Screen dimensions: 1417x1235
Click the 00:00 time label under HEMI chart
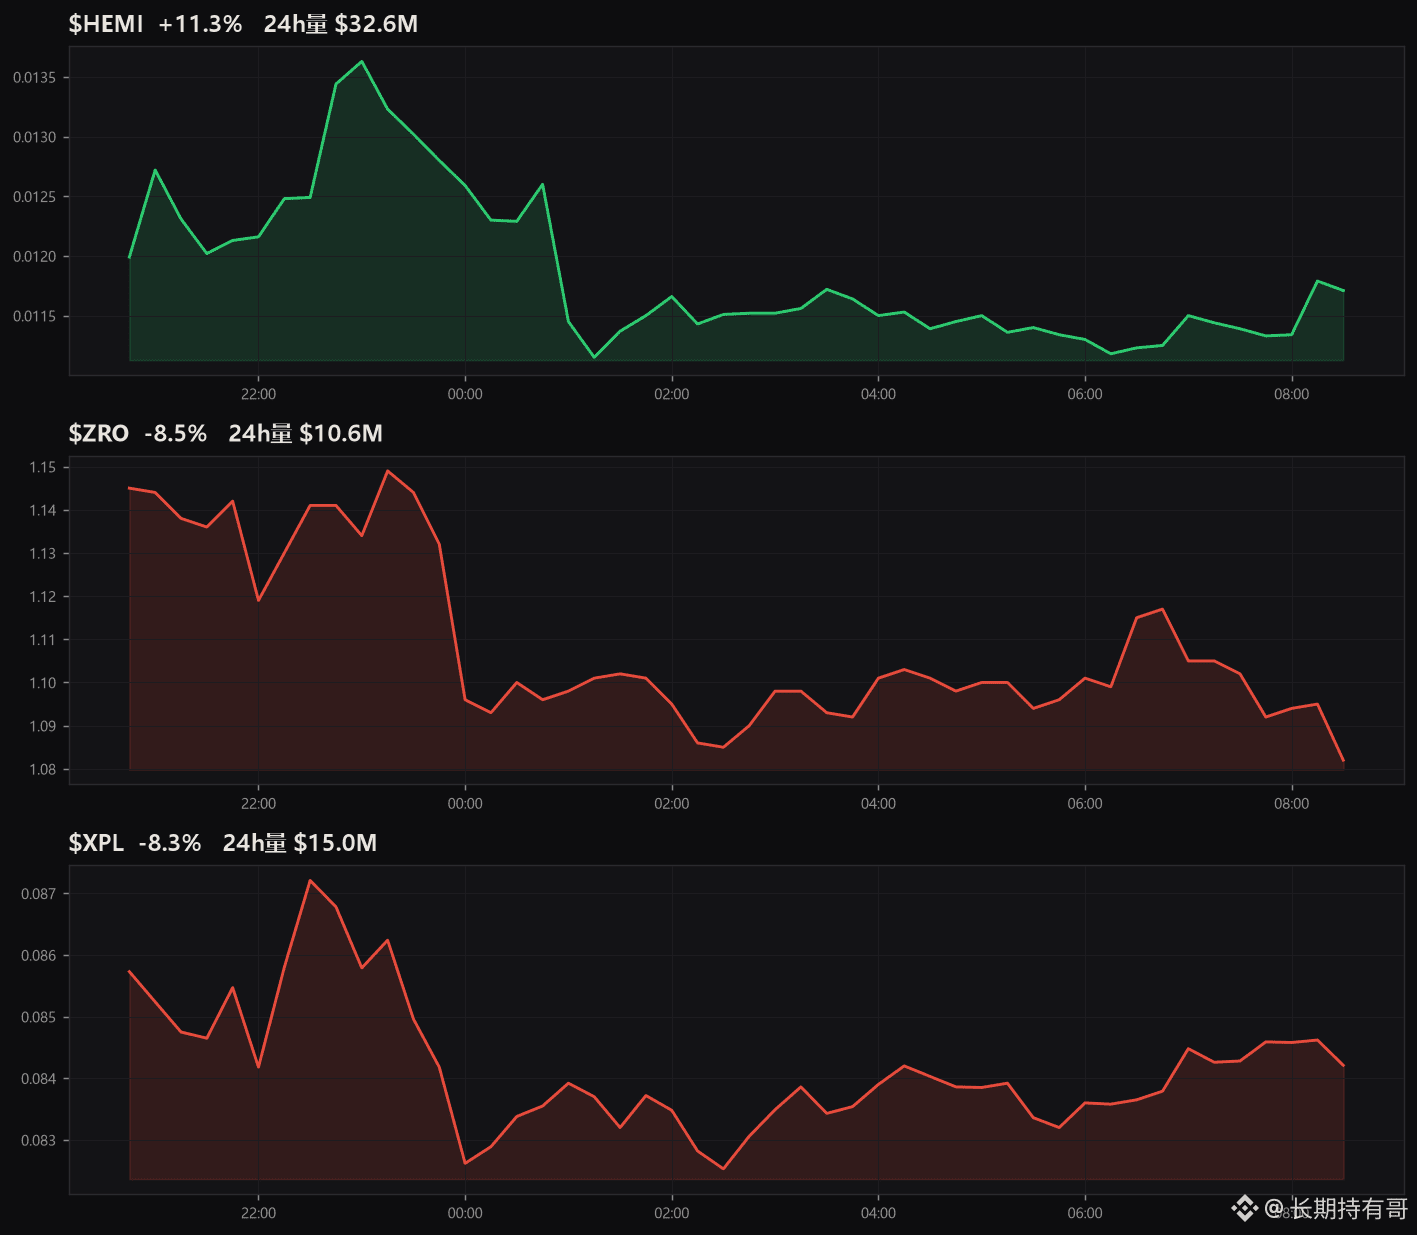pos(465,394)
